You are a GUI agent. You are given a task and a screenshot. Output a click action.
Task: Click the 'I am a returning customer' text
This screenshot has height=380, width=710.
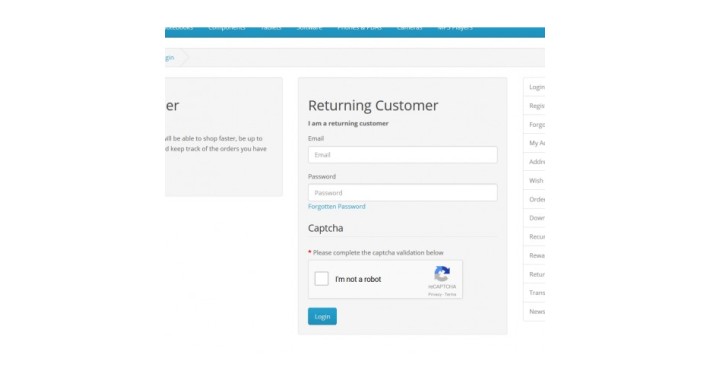[x=348, y=123]
